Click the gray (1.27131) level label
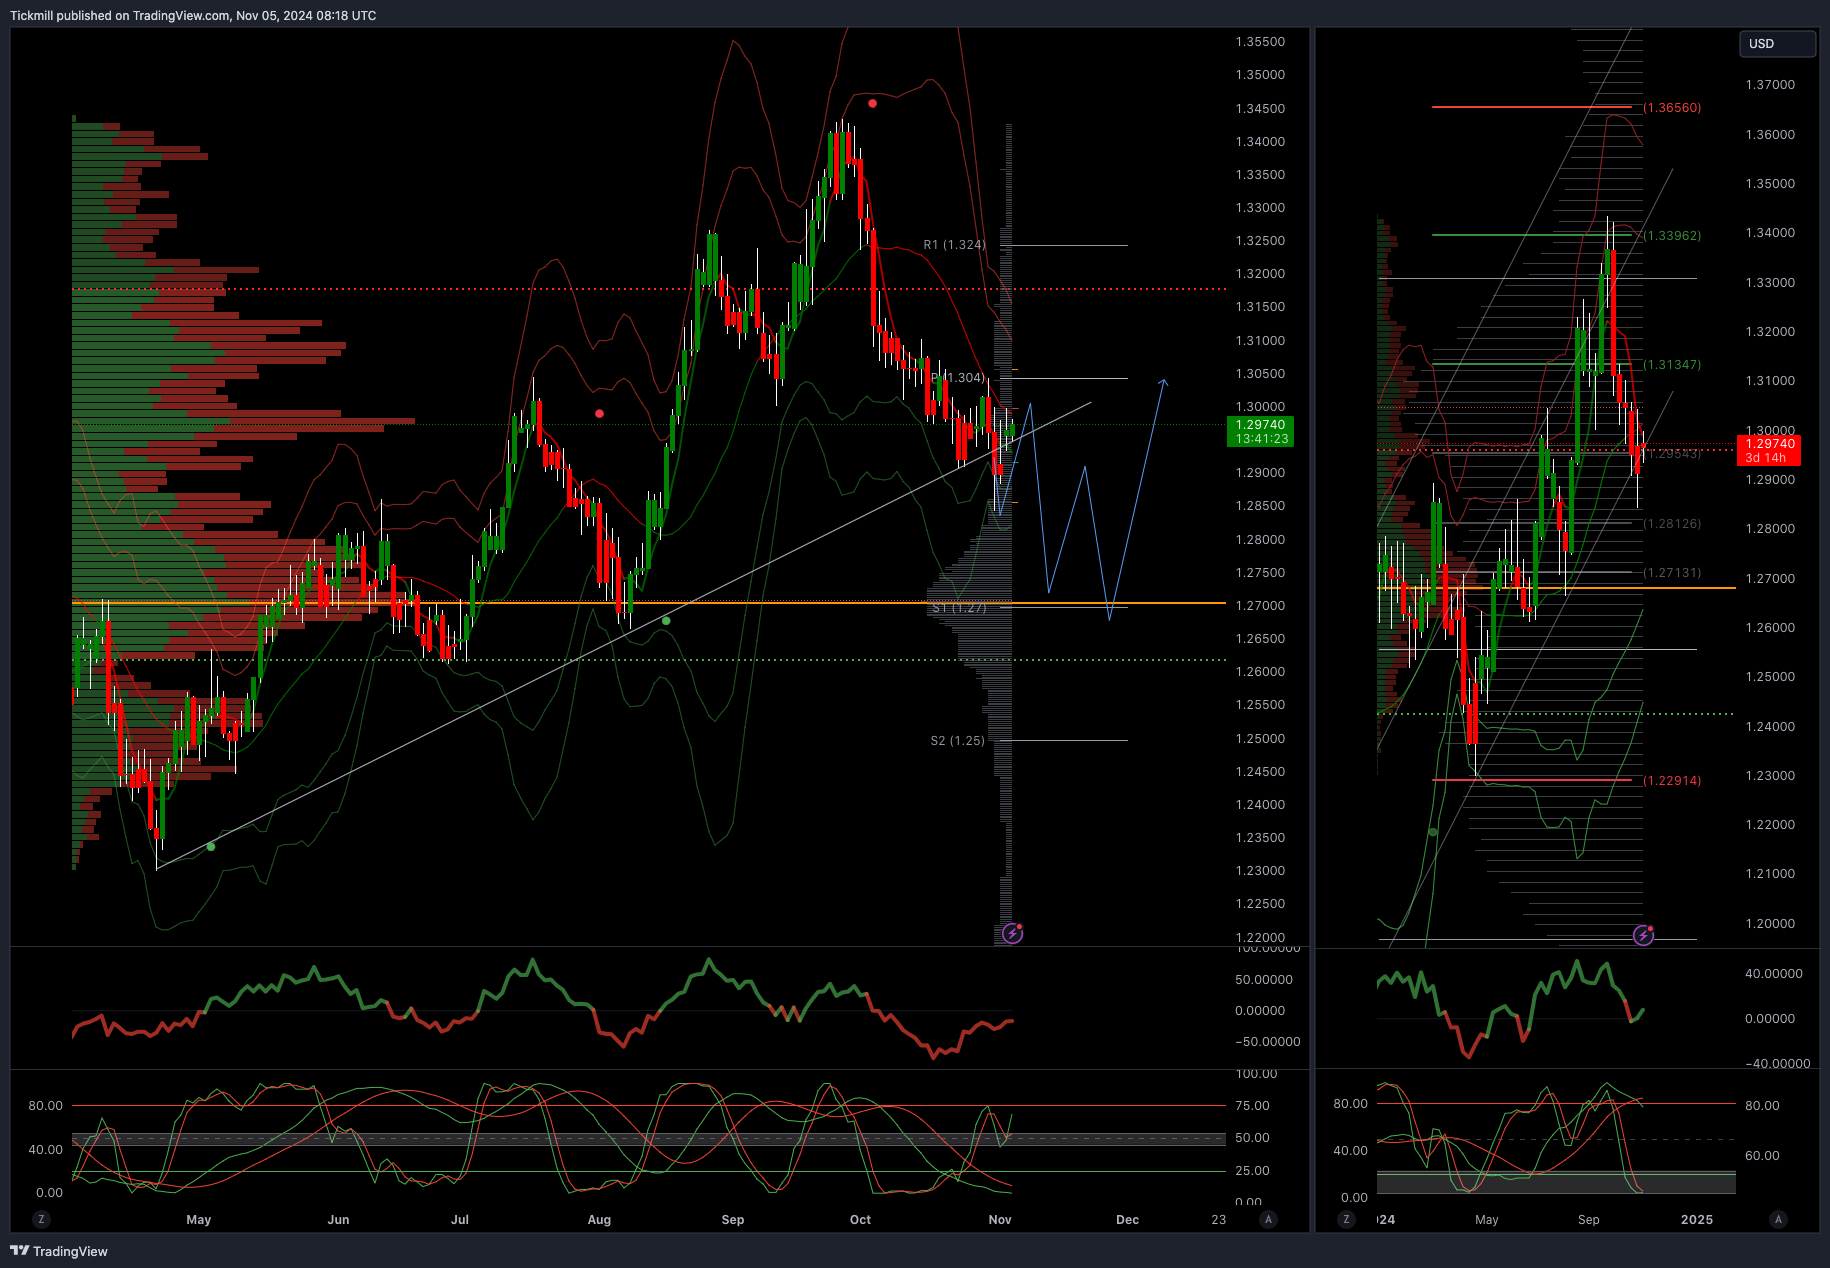Image resolution: width=1830 pixels, height=1268 pixels. click(x=1672, y=573)
